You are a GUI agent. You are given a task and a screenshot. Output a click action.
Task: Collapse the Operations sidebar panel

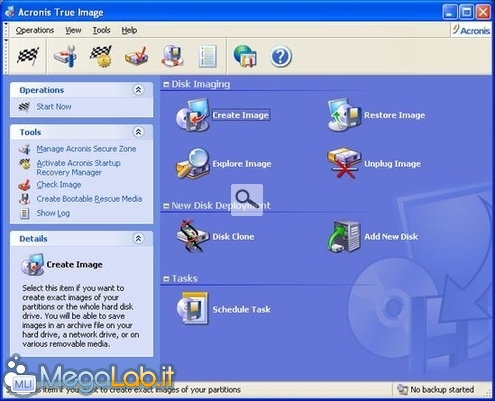[x=138, y=90]
